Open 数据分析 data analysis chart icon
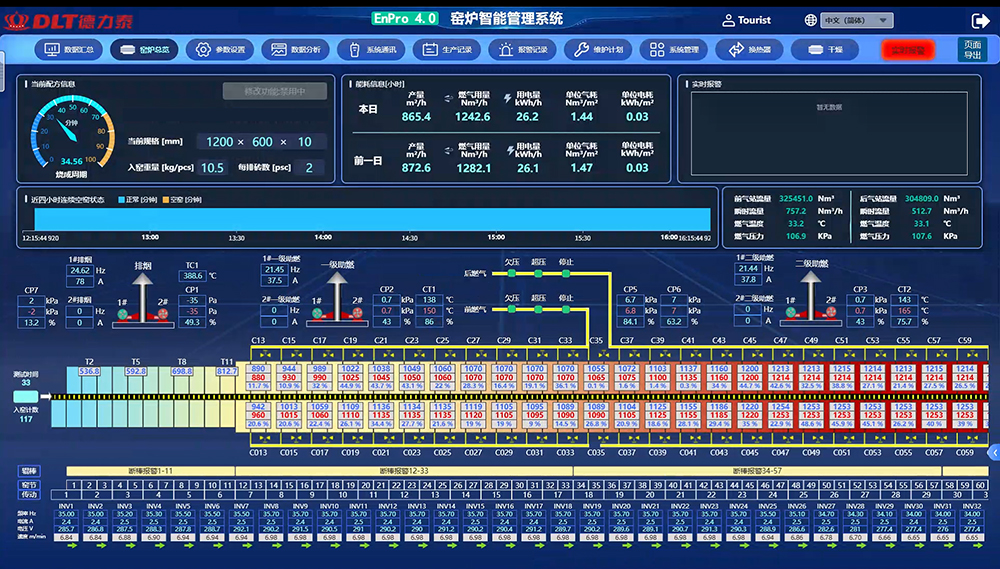 point(279,50)
